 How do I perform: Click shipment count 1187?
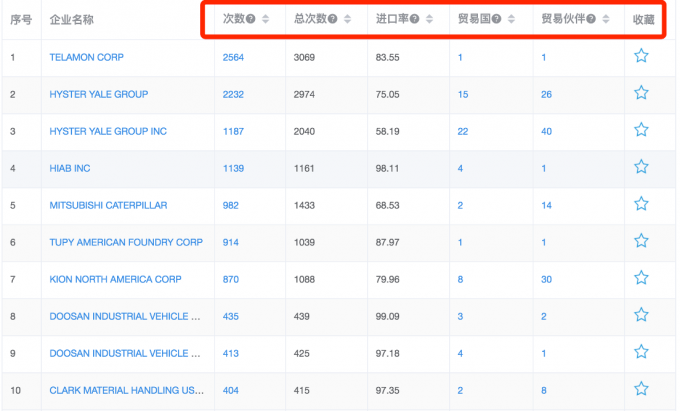click(233, 131)
